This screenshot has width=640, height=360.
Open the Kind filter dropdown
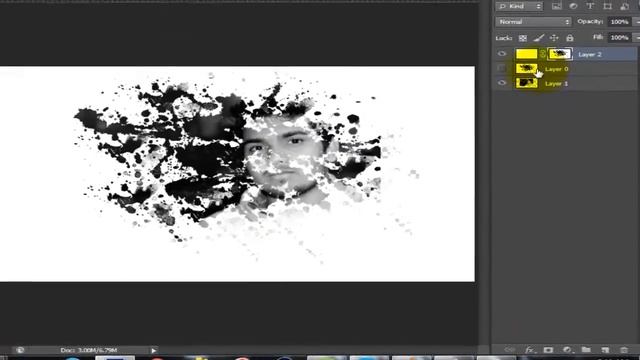click(x=519, y=6)
